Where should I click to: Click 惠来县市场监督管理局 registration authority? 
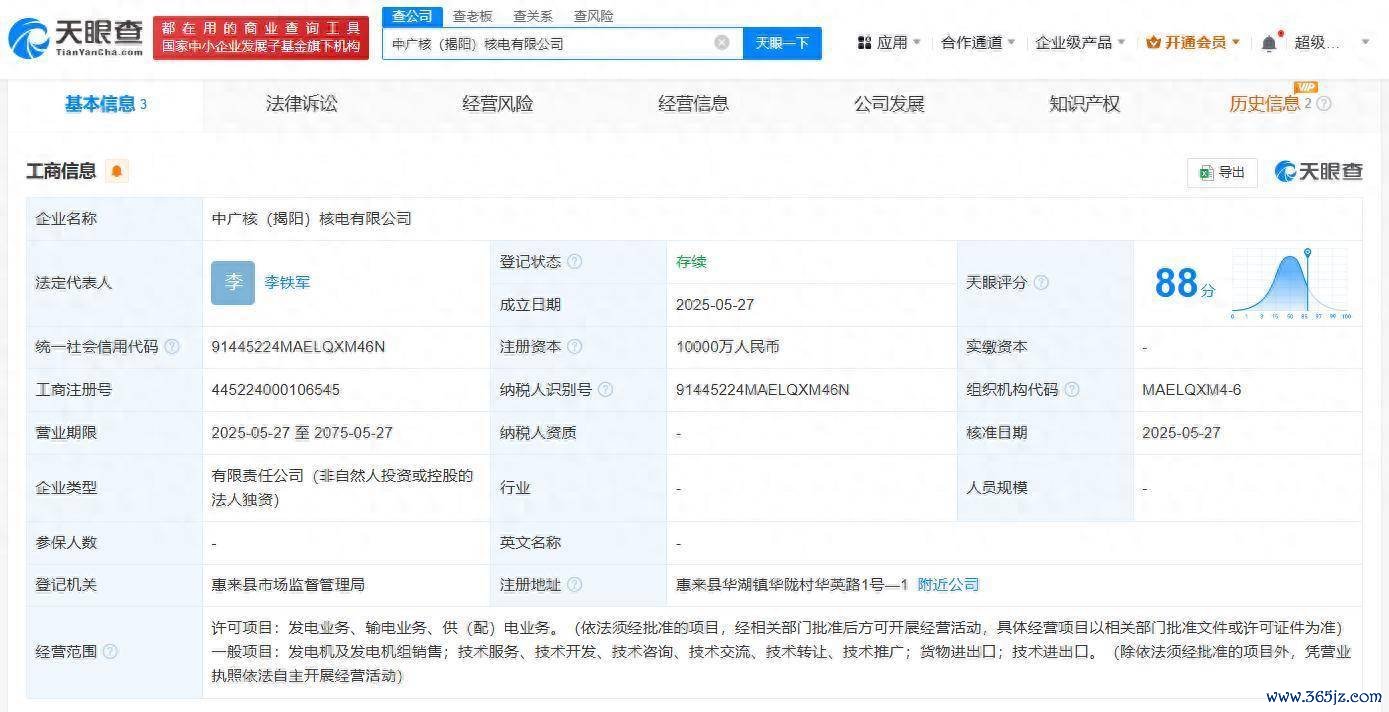[x=288, y=585]
